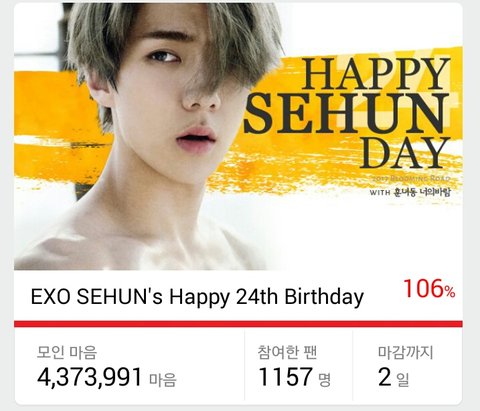
Task: Click the HAPPY SEHUN DAY headline text
Action: click(347, 113)
